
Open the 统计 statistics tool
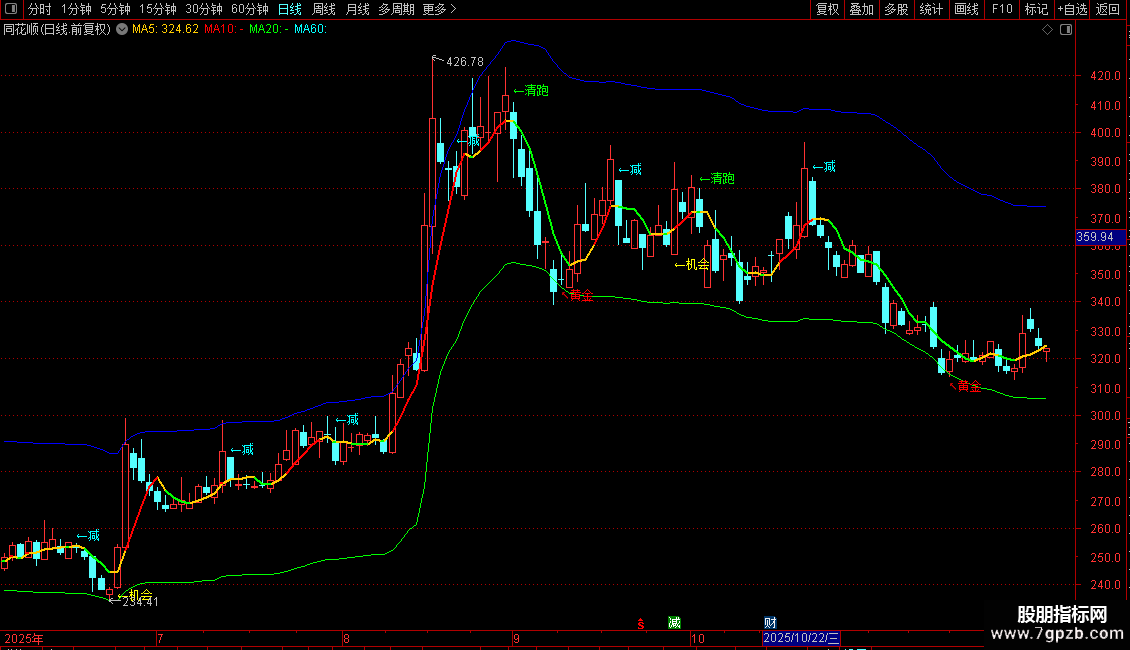930,9
